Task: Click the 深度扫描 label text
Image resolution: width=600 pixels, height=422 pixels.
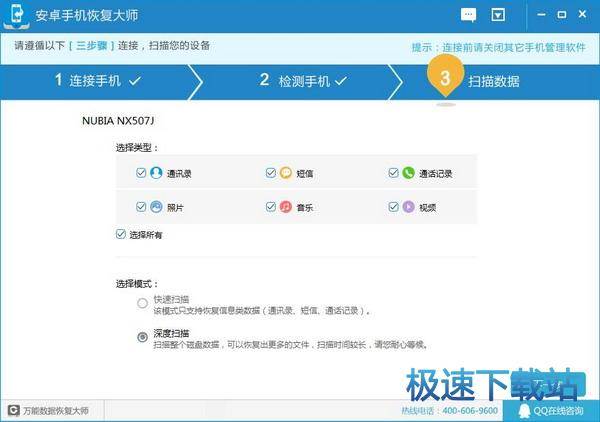Action: click(x=171, y=333)
